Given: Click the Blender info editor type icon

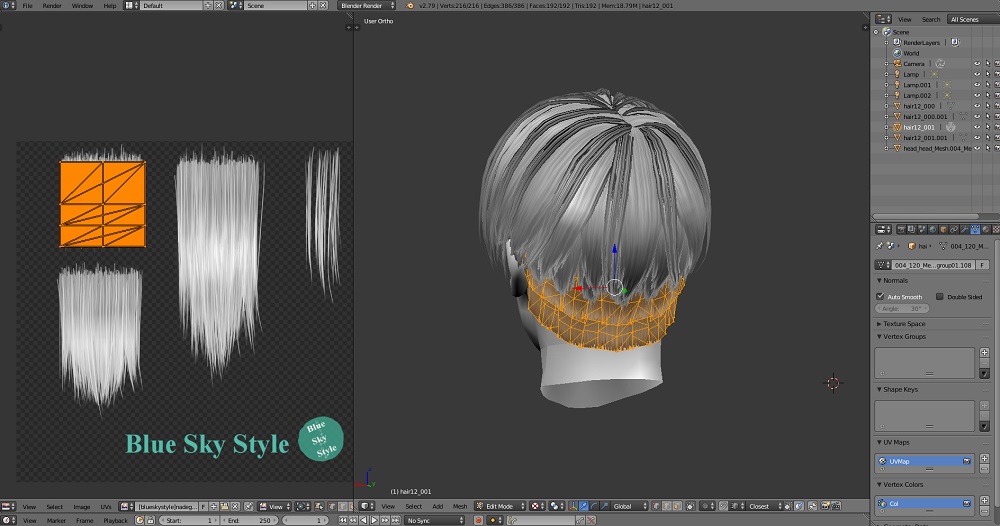Looking at the screenshot, I should [8, 5].
